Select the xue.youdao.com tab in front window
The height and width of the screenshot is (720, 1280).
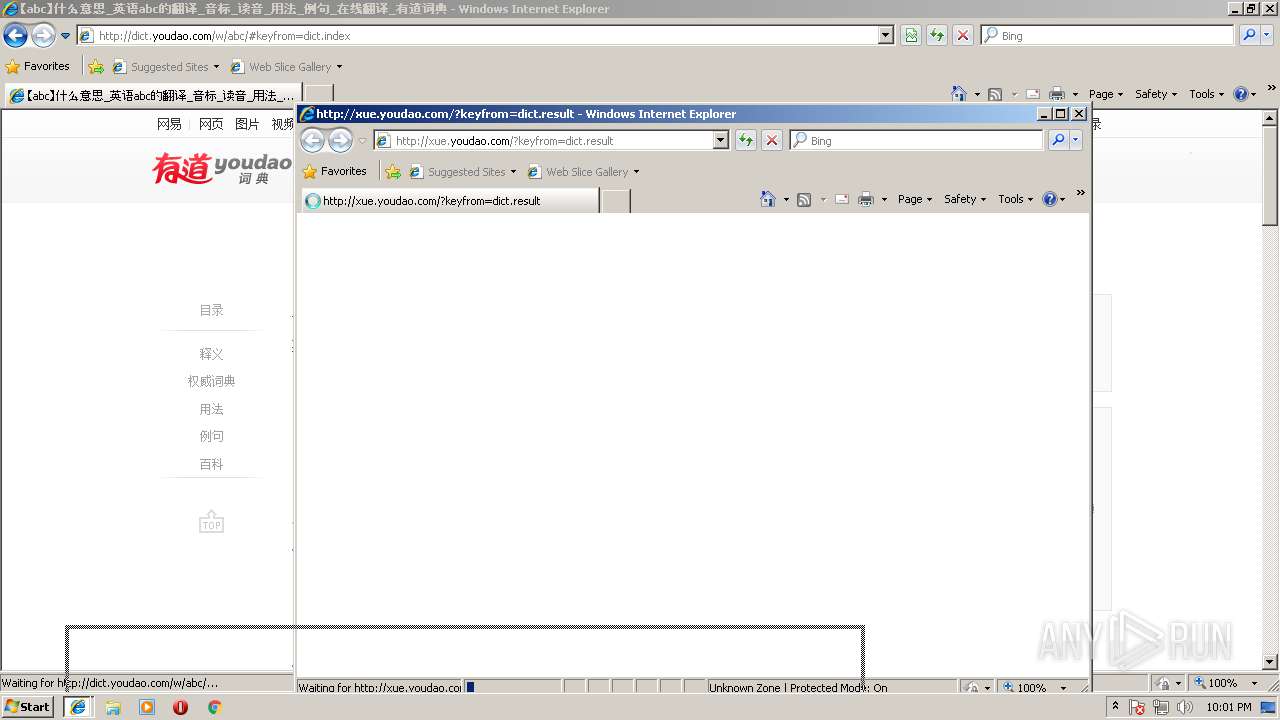pyautogui.click(x=449, y=201)
